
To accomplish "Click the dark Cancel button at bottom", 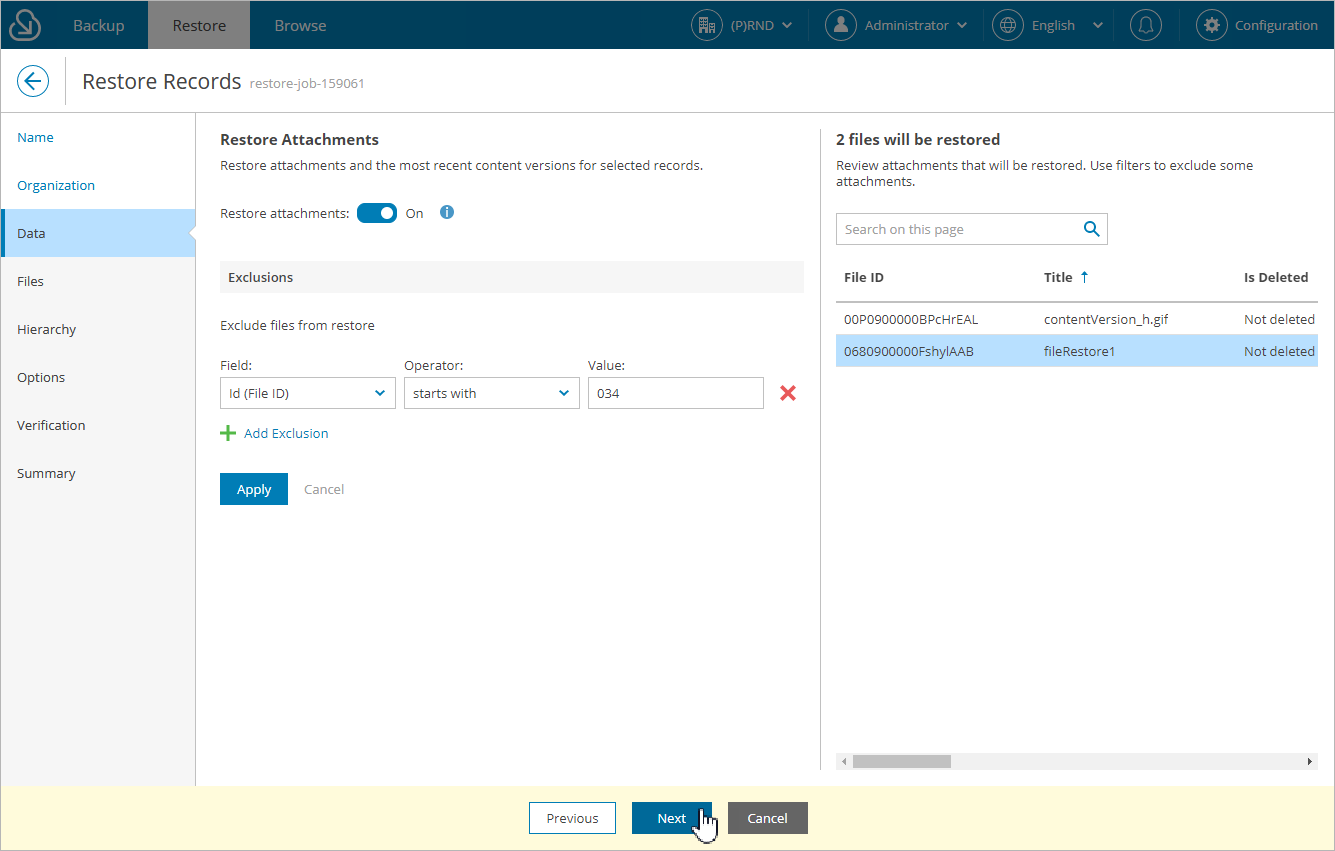I will tap(768, 818).
